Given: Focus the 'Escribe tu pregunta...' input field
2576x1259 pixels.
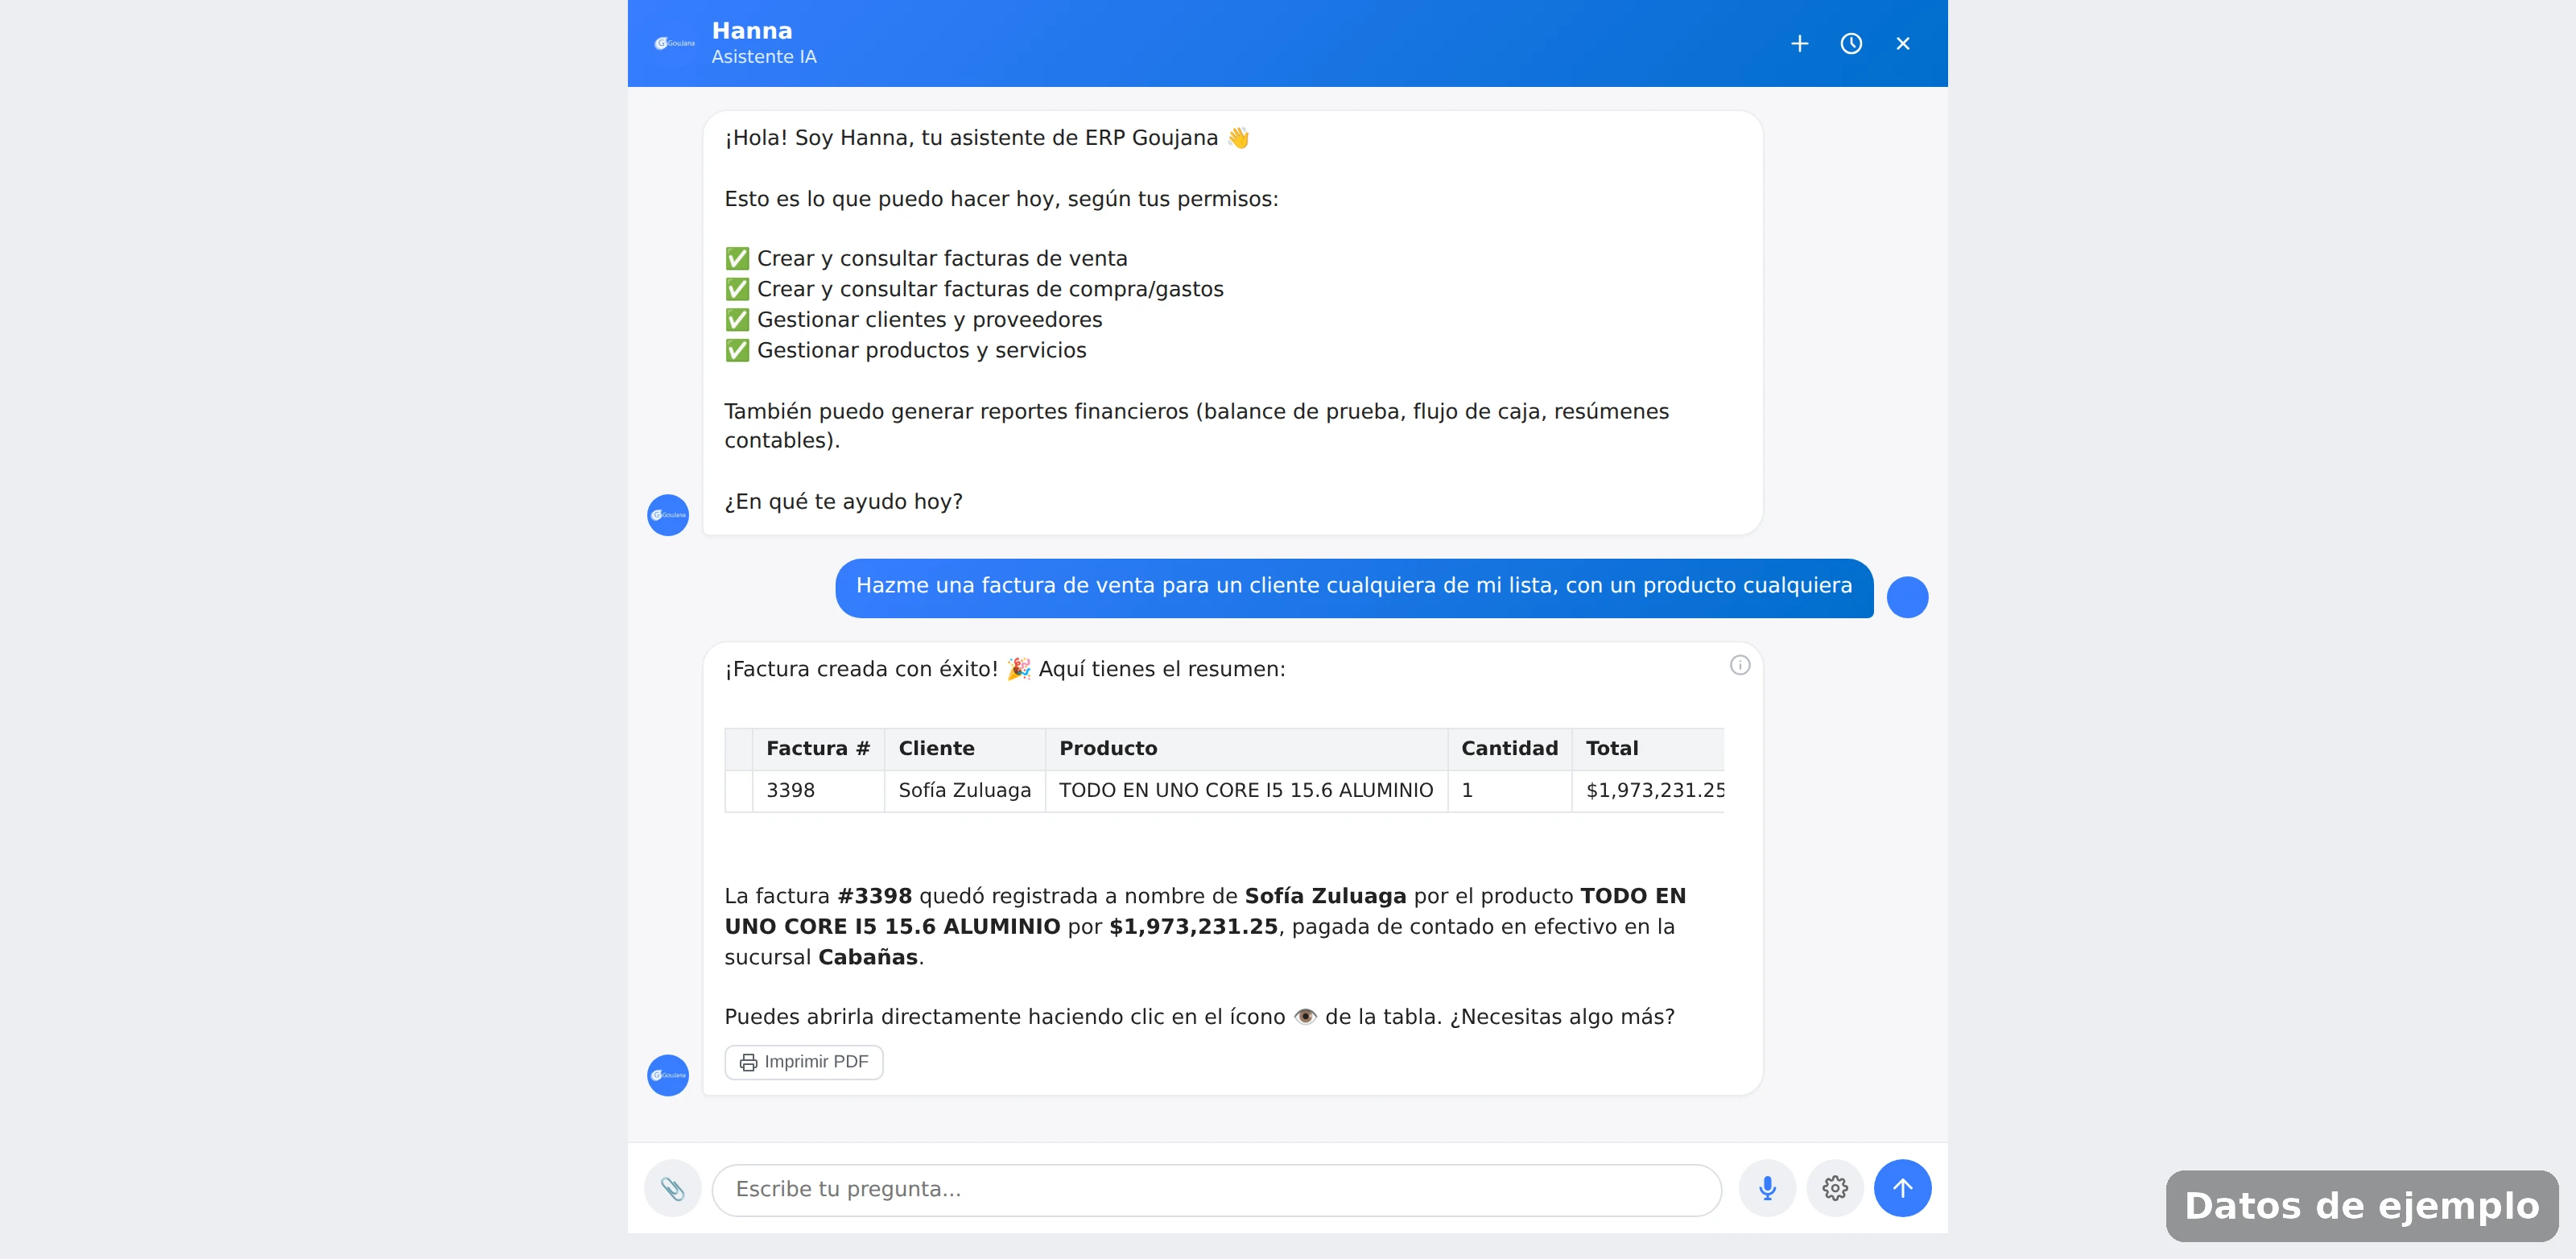Looking at the screenshot, I should pyautogui.click(x=1216, y=1189).
